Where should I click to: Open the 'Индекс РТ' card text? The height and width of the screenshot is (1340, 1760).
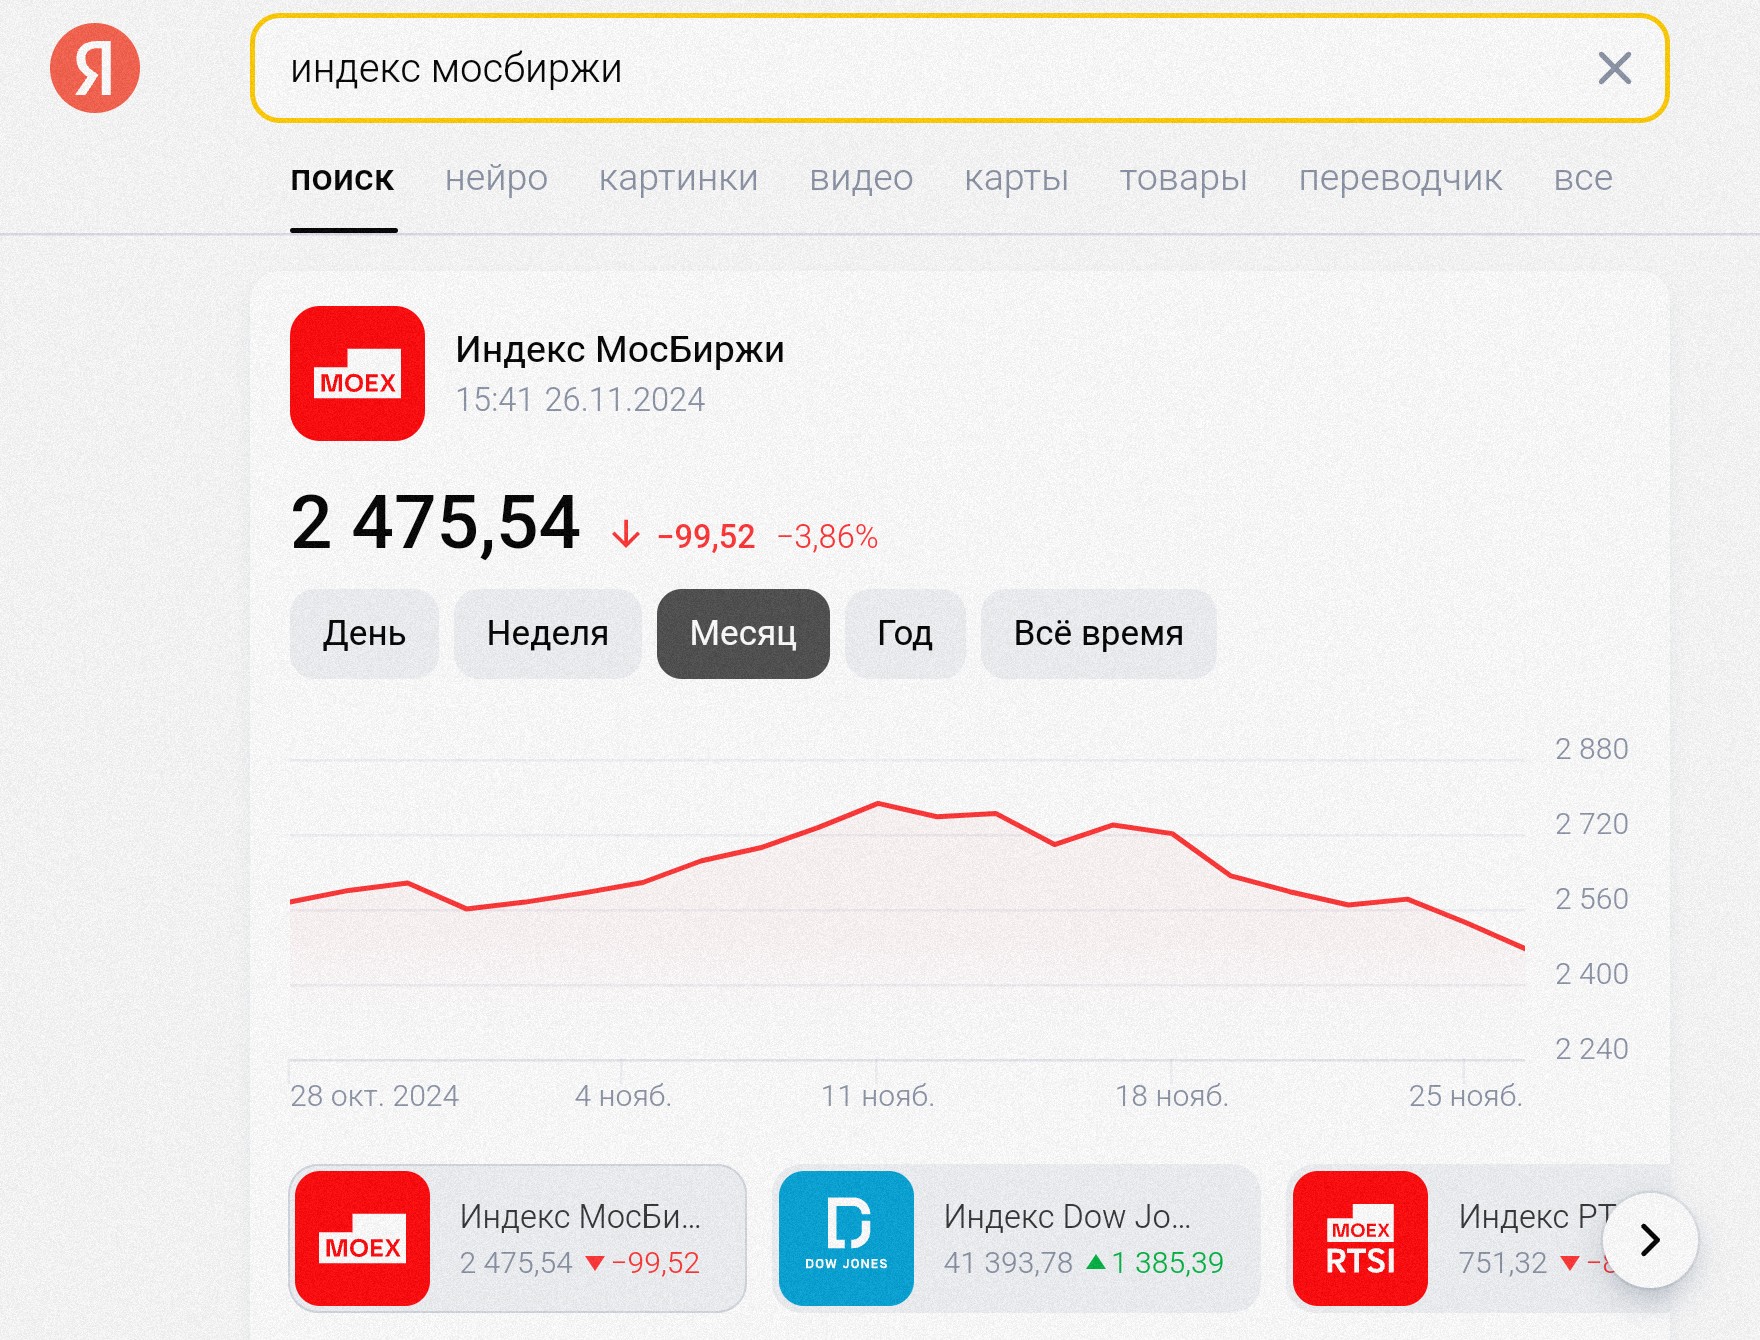click(x=1536, y=1216)
